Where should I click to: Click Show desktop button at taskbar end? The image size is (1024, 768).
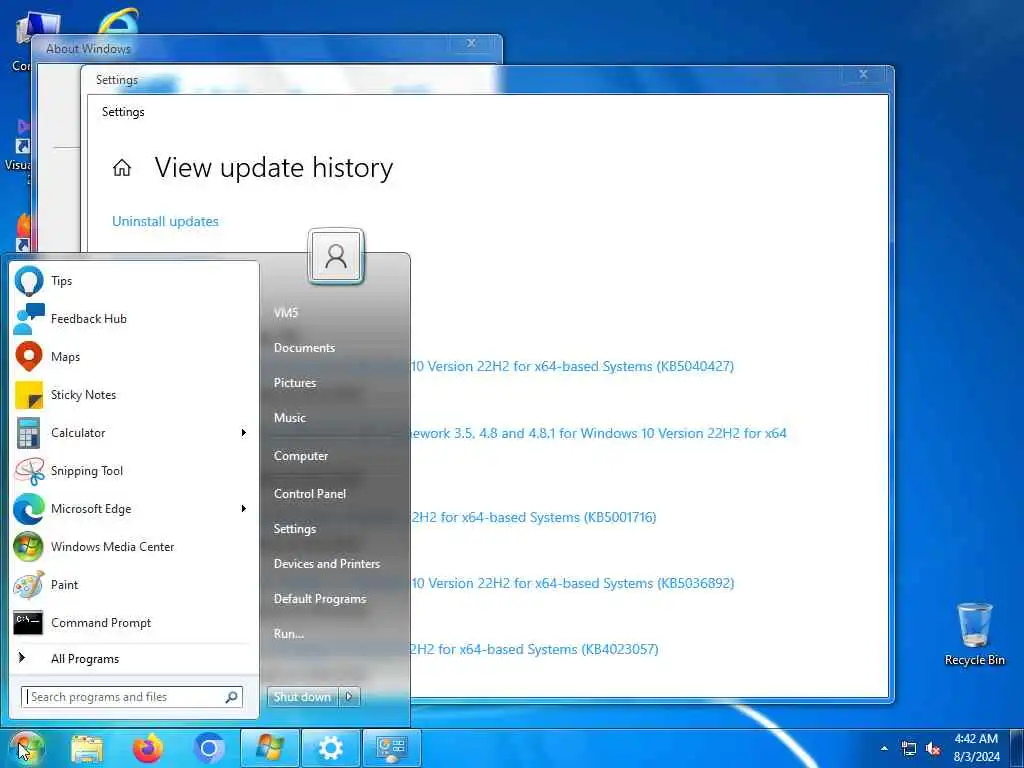pos(1017,748)
